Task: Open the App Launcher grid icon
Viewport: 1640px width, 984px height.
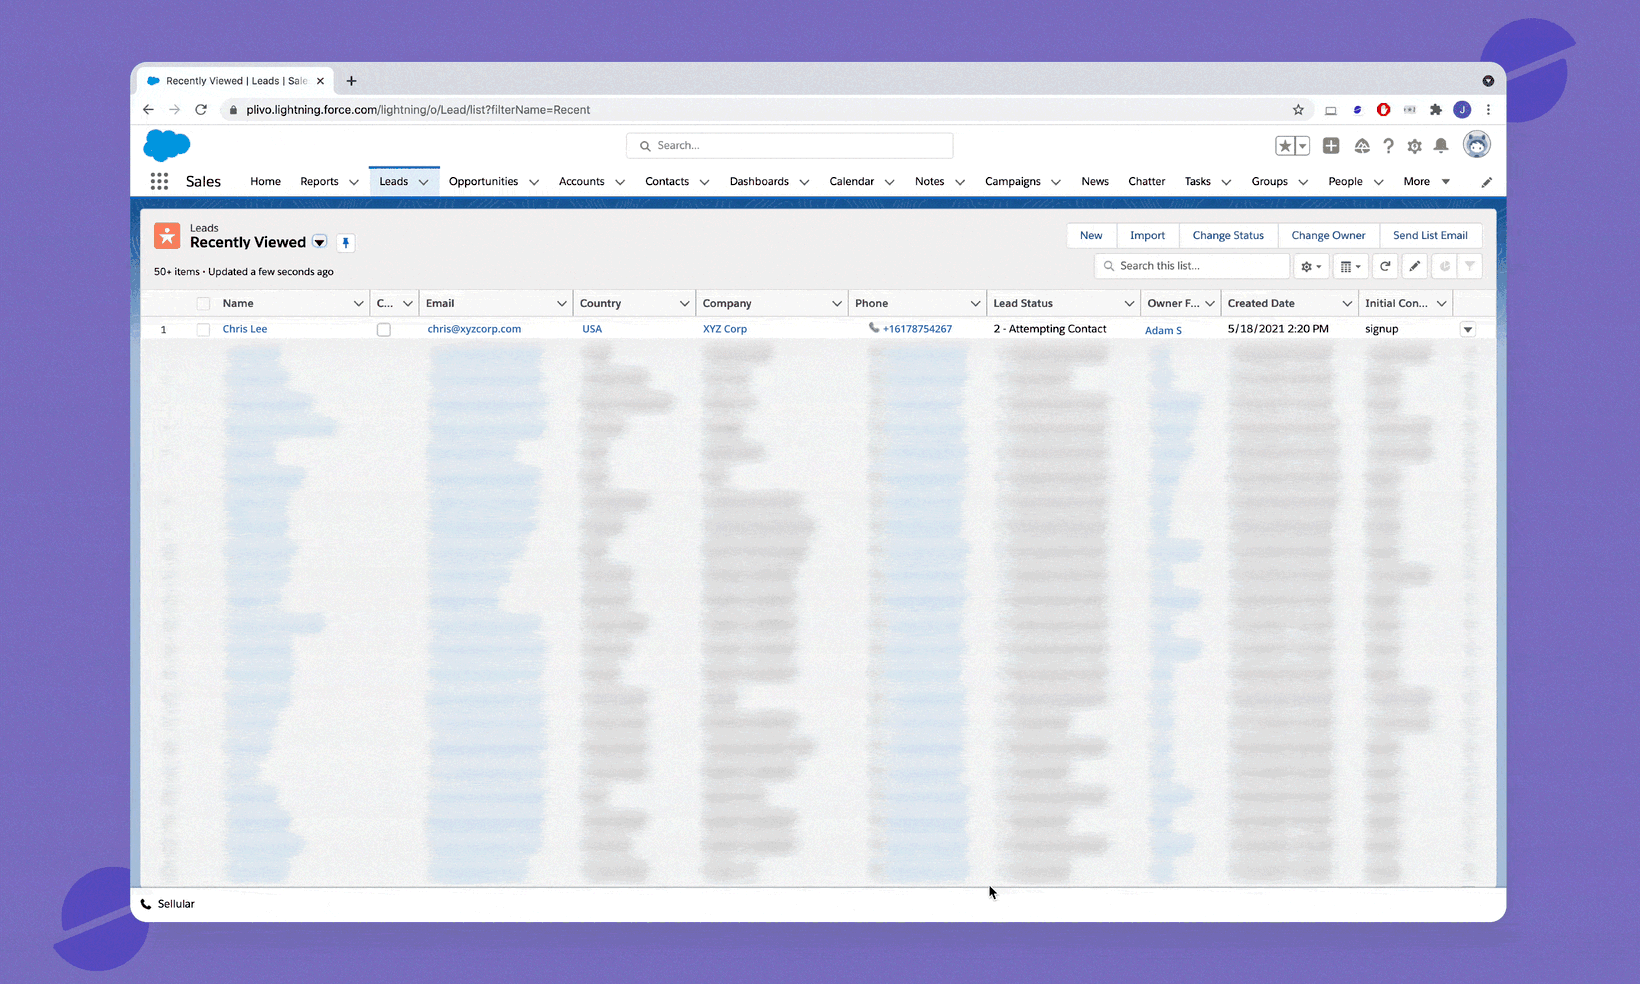Action: pos(159,181)
